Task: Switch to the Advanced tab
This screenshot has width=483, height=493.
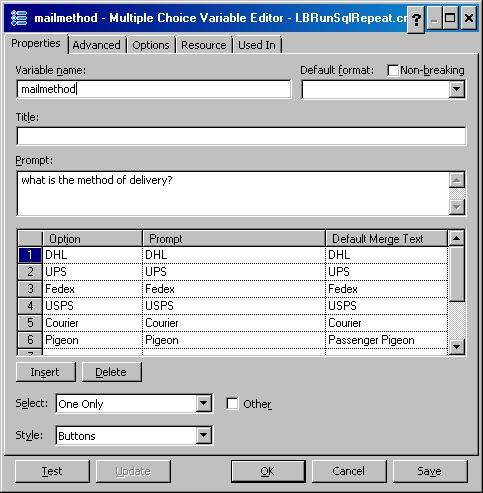Action: tap(96, 45)
